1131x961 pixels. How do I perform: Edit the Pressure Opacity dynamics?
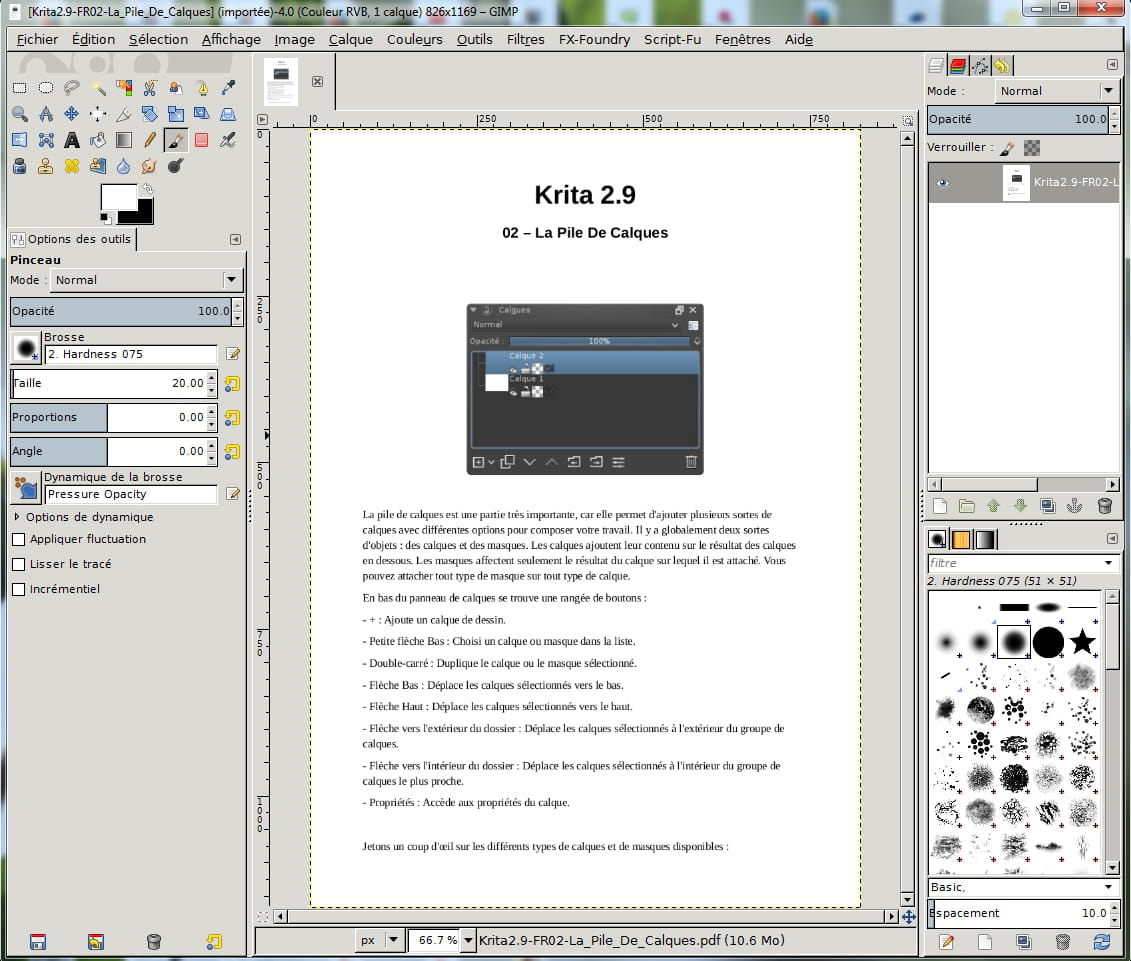(232, 493)
